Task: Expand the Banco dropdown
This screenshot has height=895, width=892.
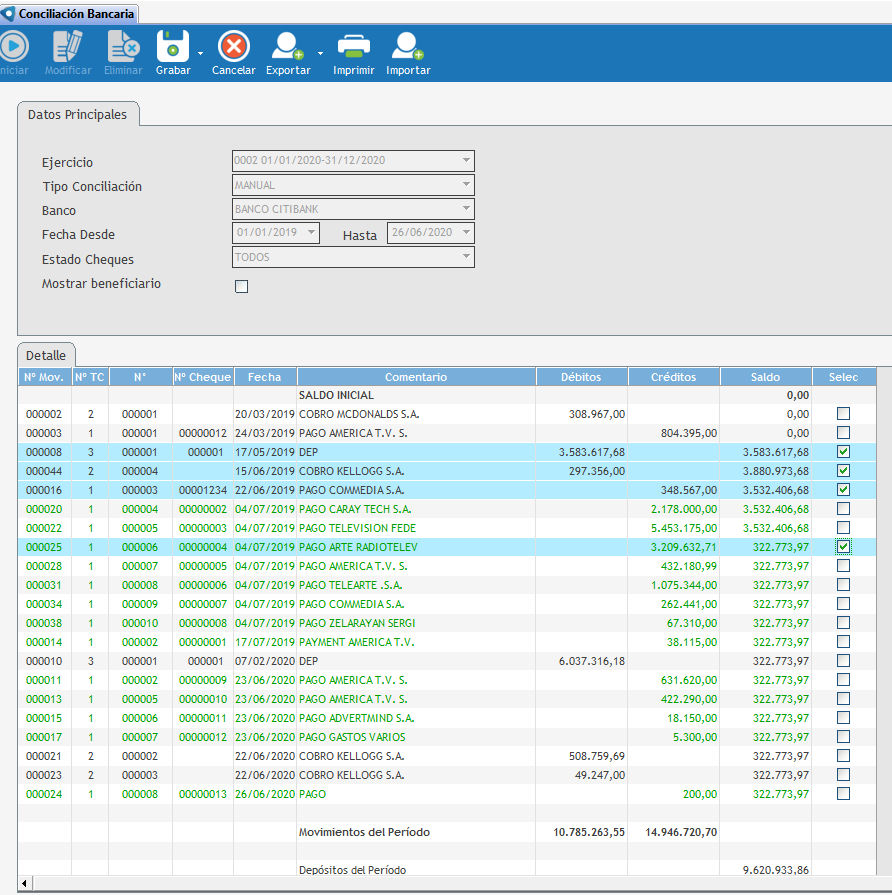Action: point(465,209)
